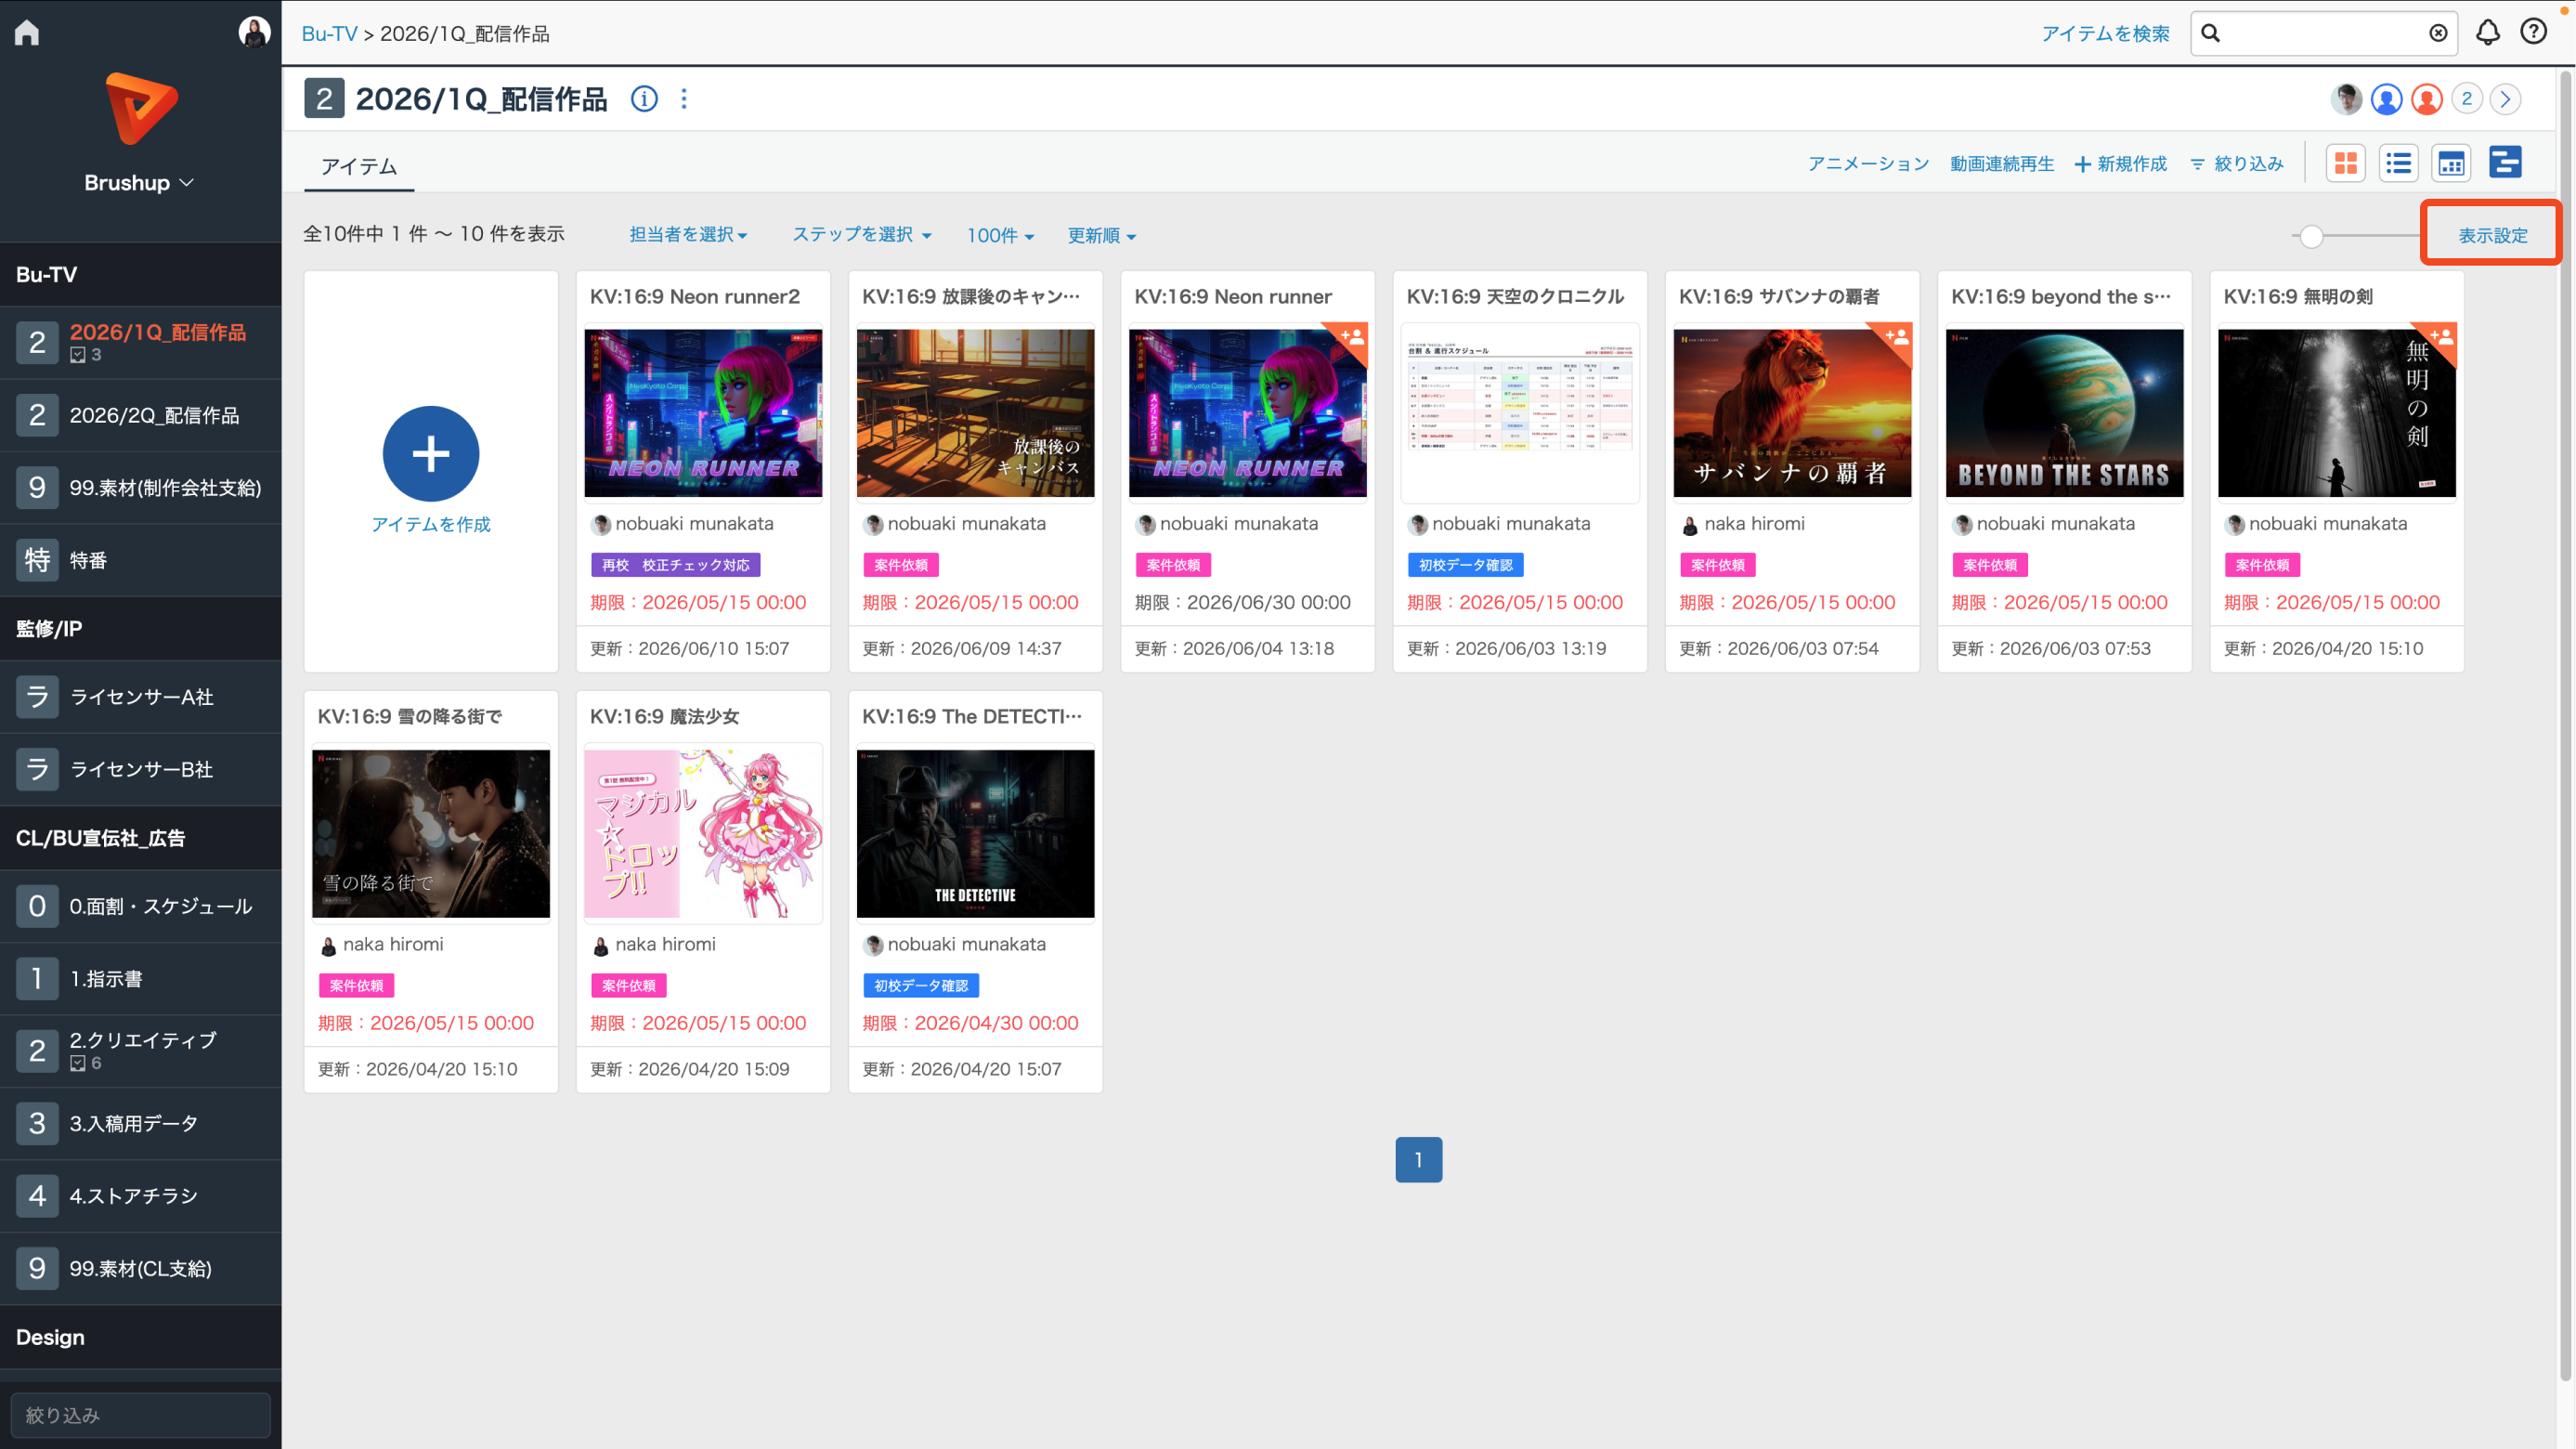Viewport: 2576px width, 1449px height.
Task: Open 99.素材(CL支給) project
Action: pos(141,1269)
